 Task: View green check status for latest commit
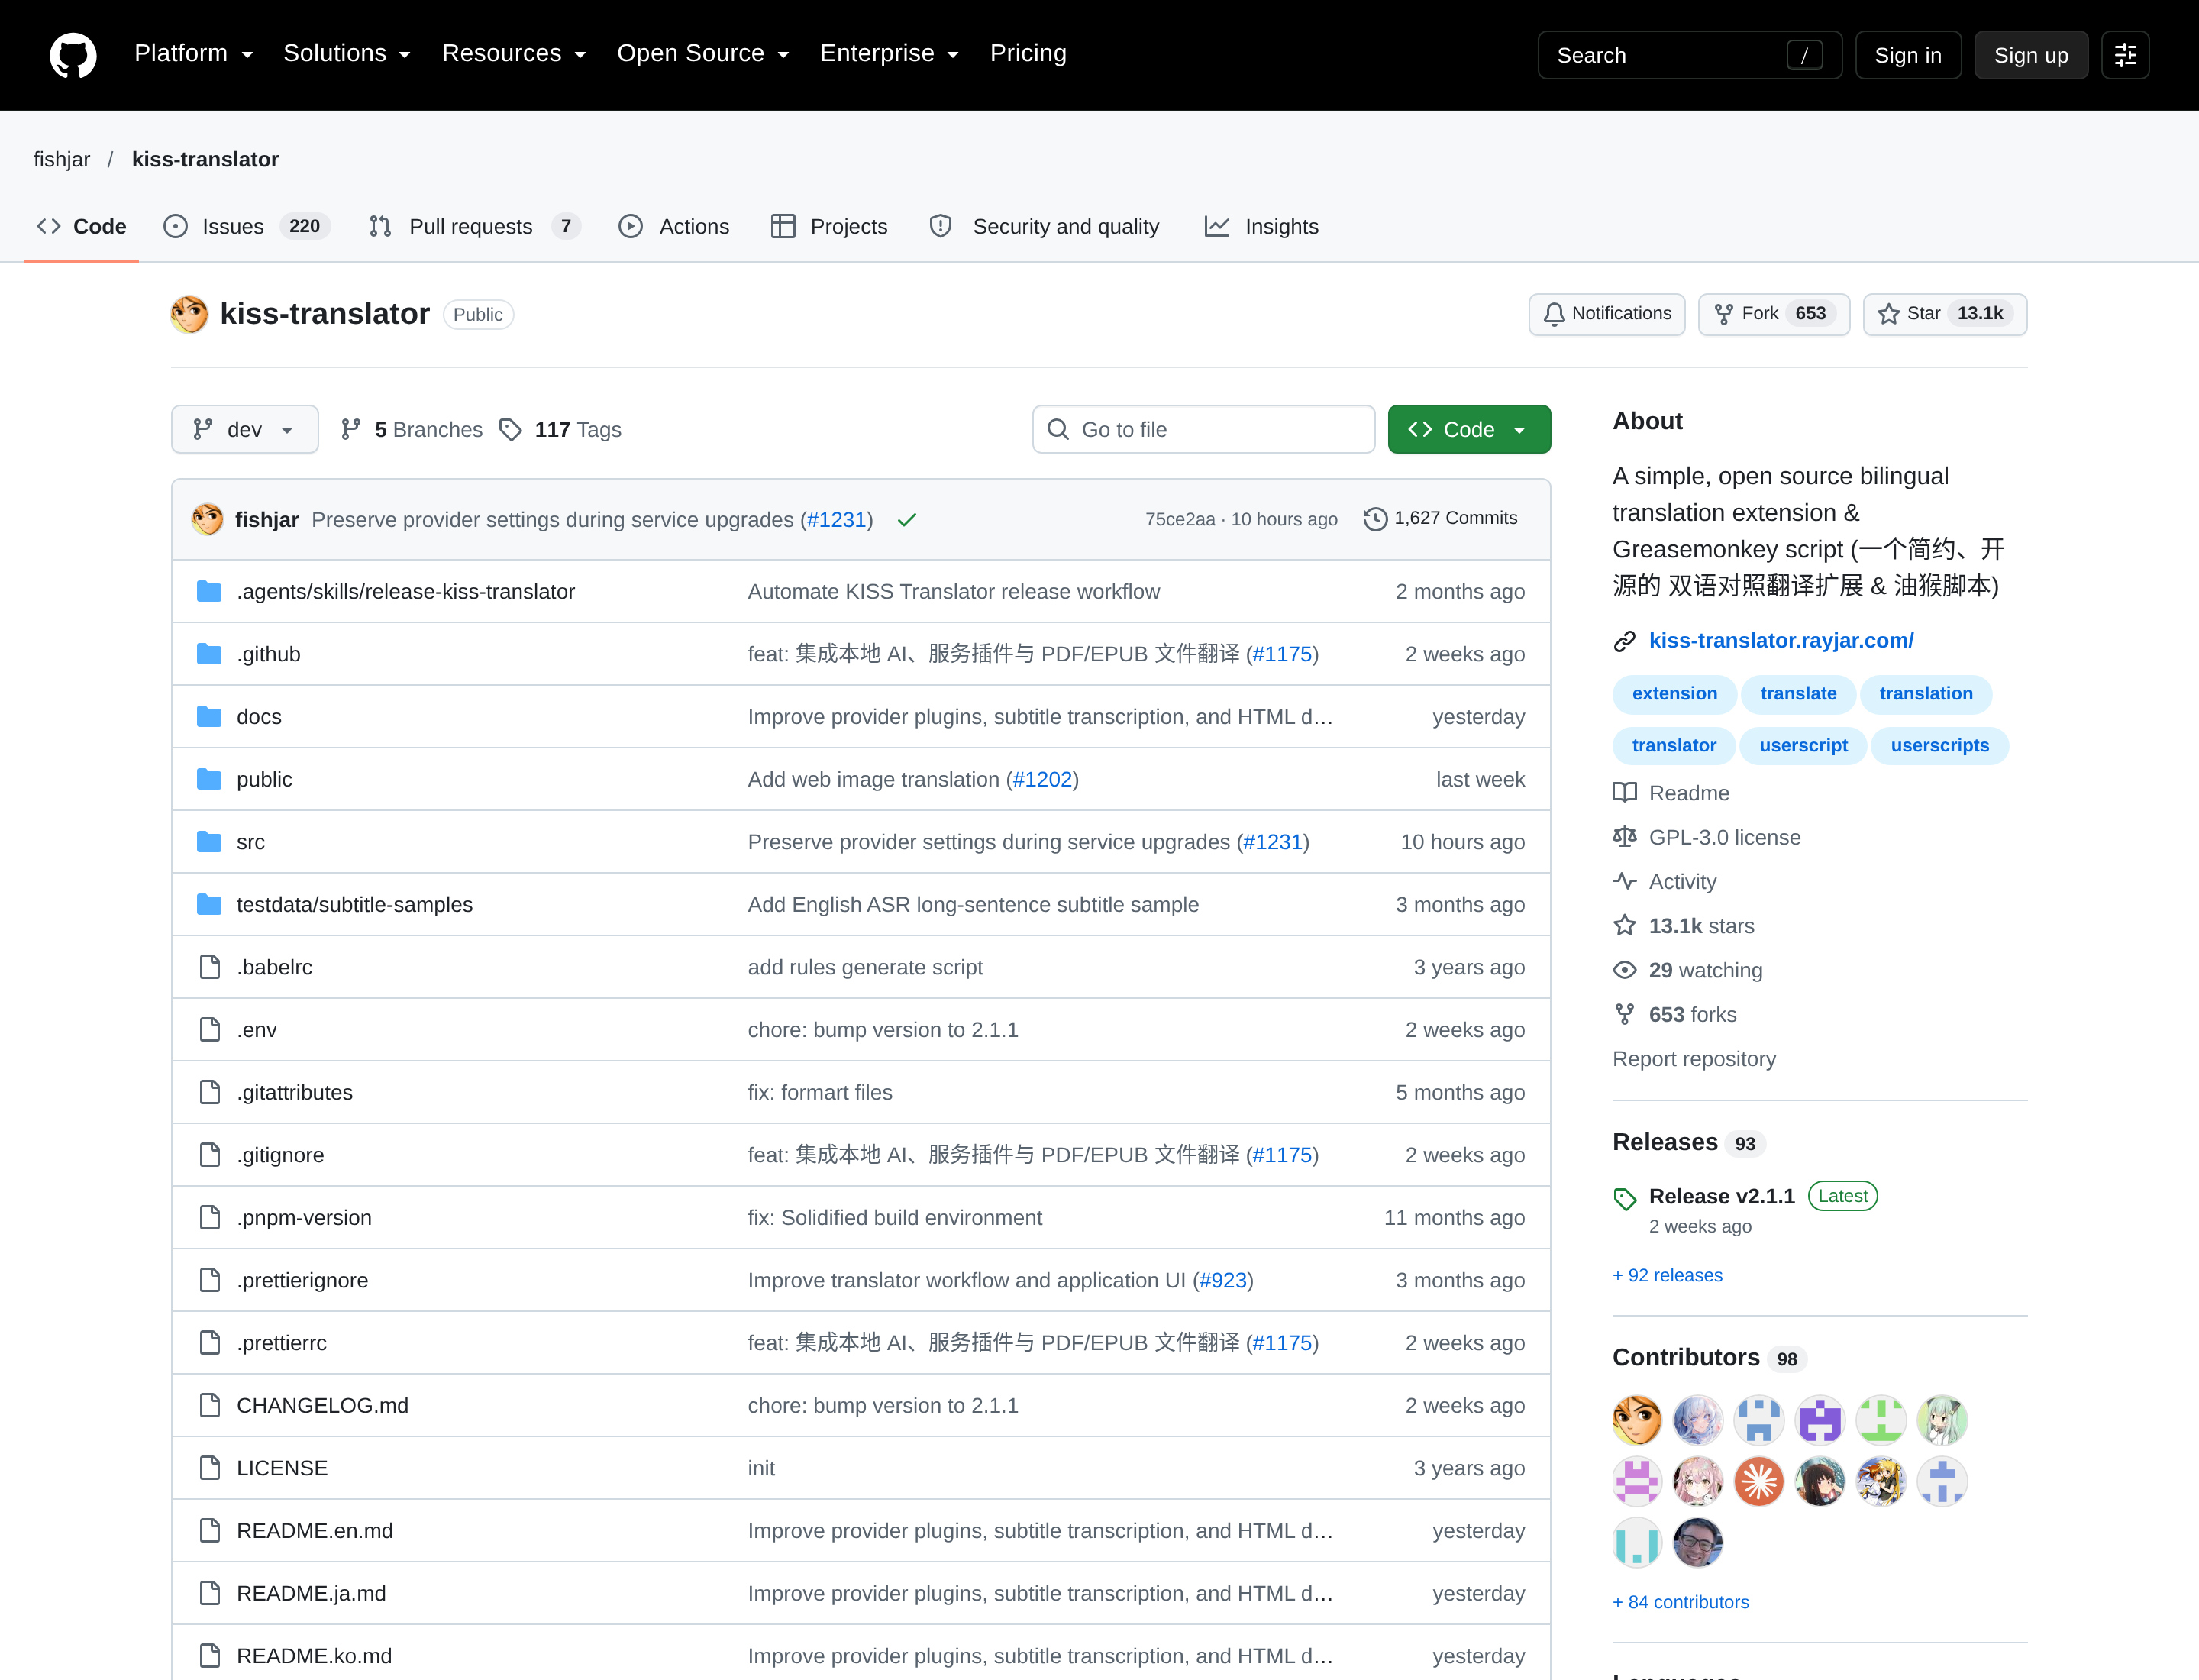point(907,520)
